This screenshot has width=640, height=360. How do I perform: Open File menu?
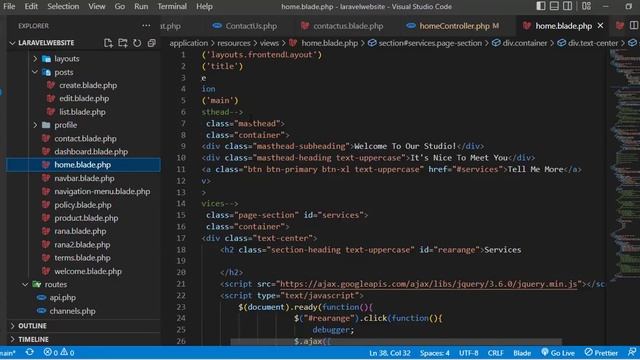(x=9, y=7)
